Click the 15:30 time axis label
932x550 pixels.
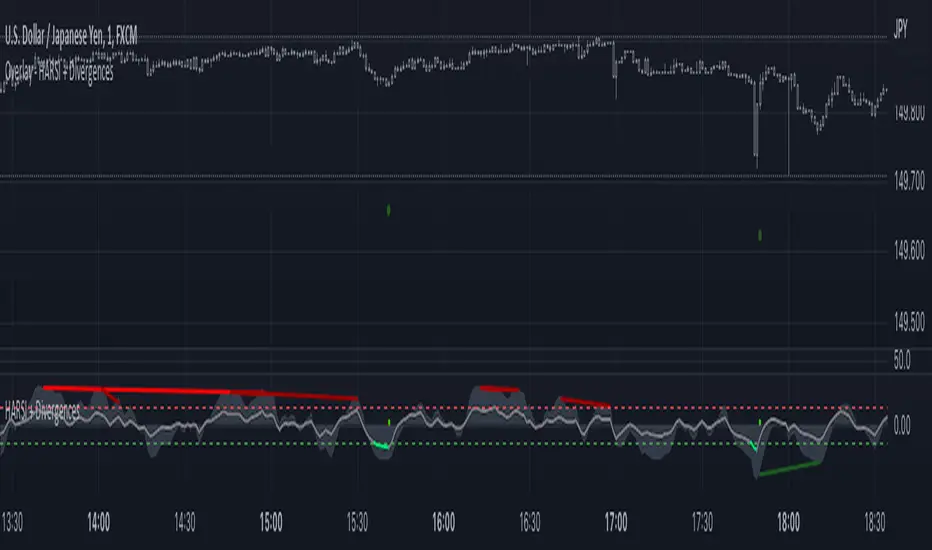pyautogui.click(x=357, y=523)
